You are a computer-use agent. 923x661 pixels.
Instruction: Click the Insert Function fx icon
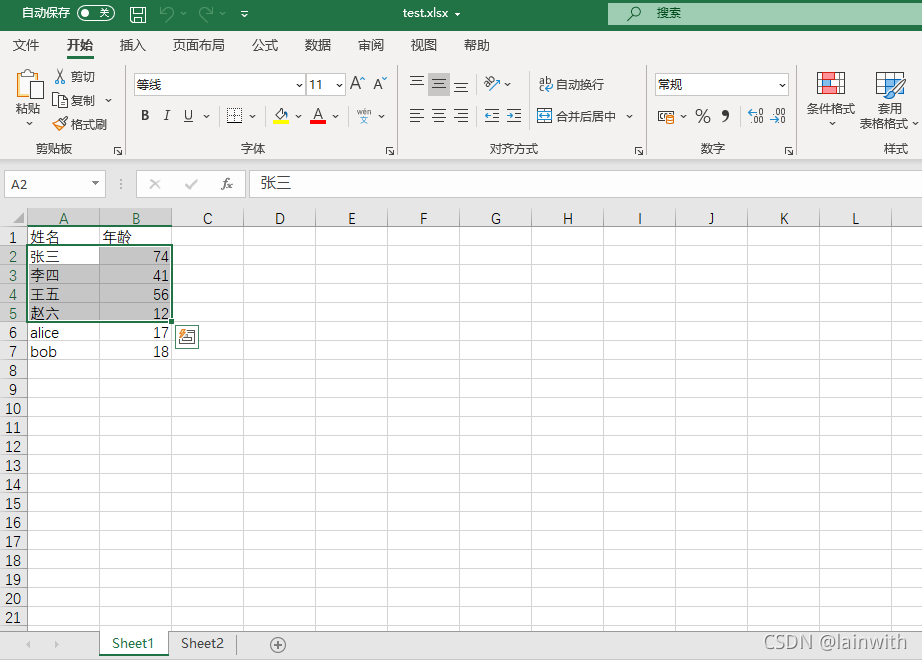point(227,184)
